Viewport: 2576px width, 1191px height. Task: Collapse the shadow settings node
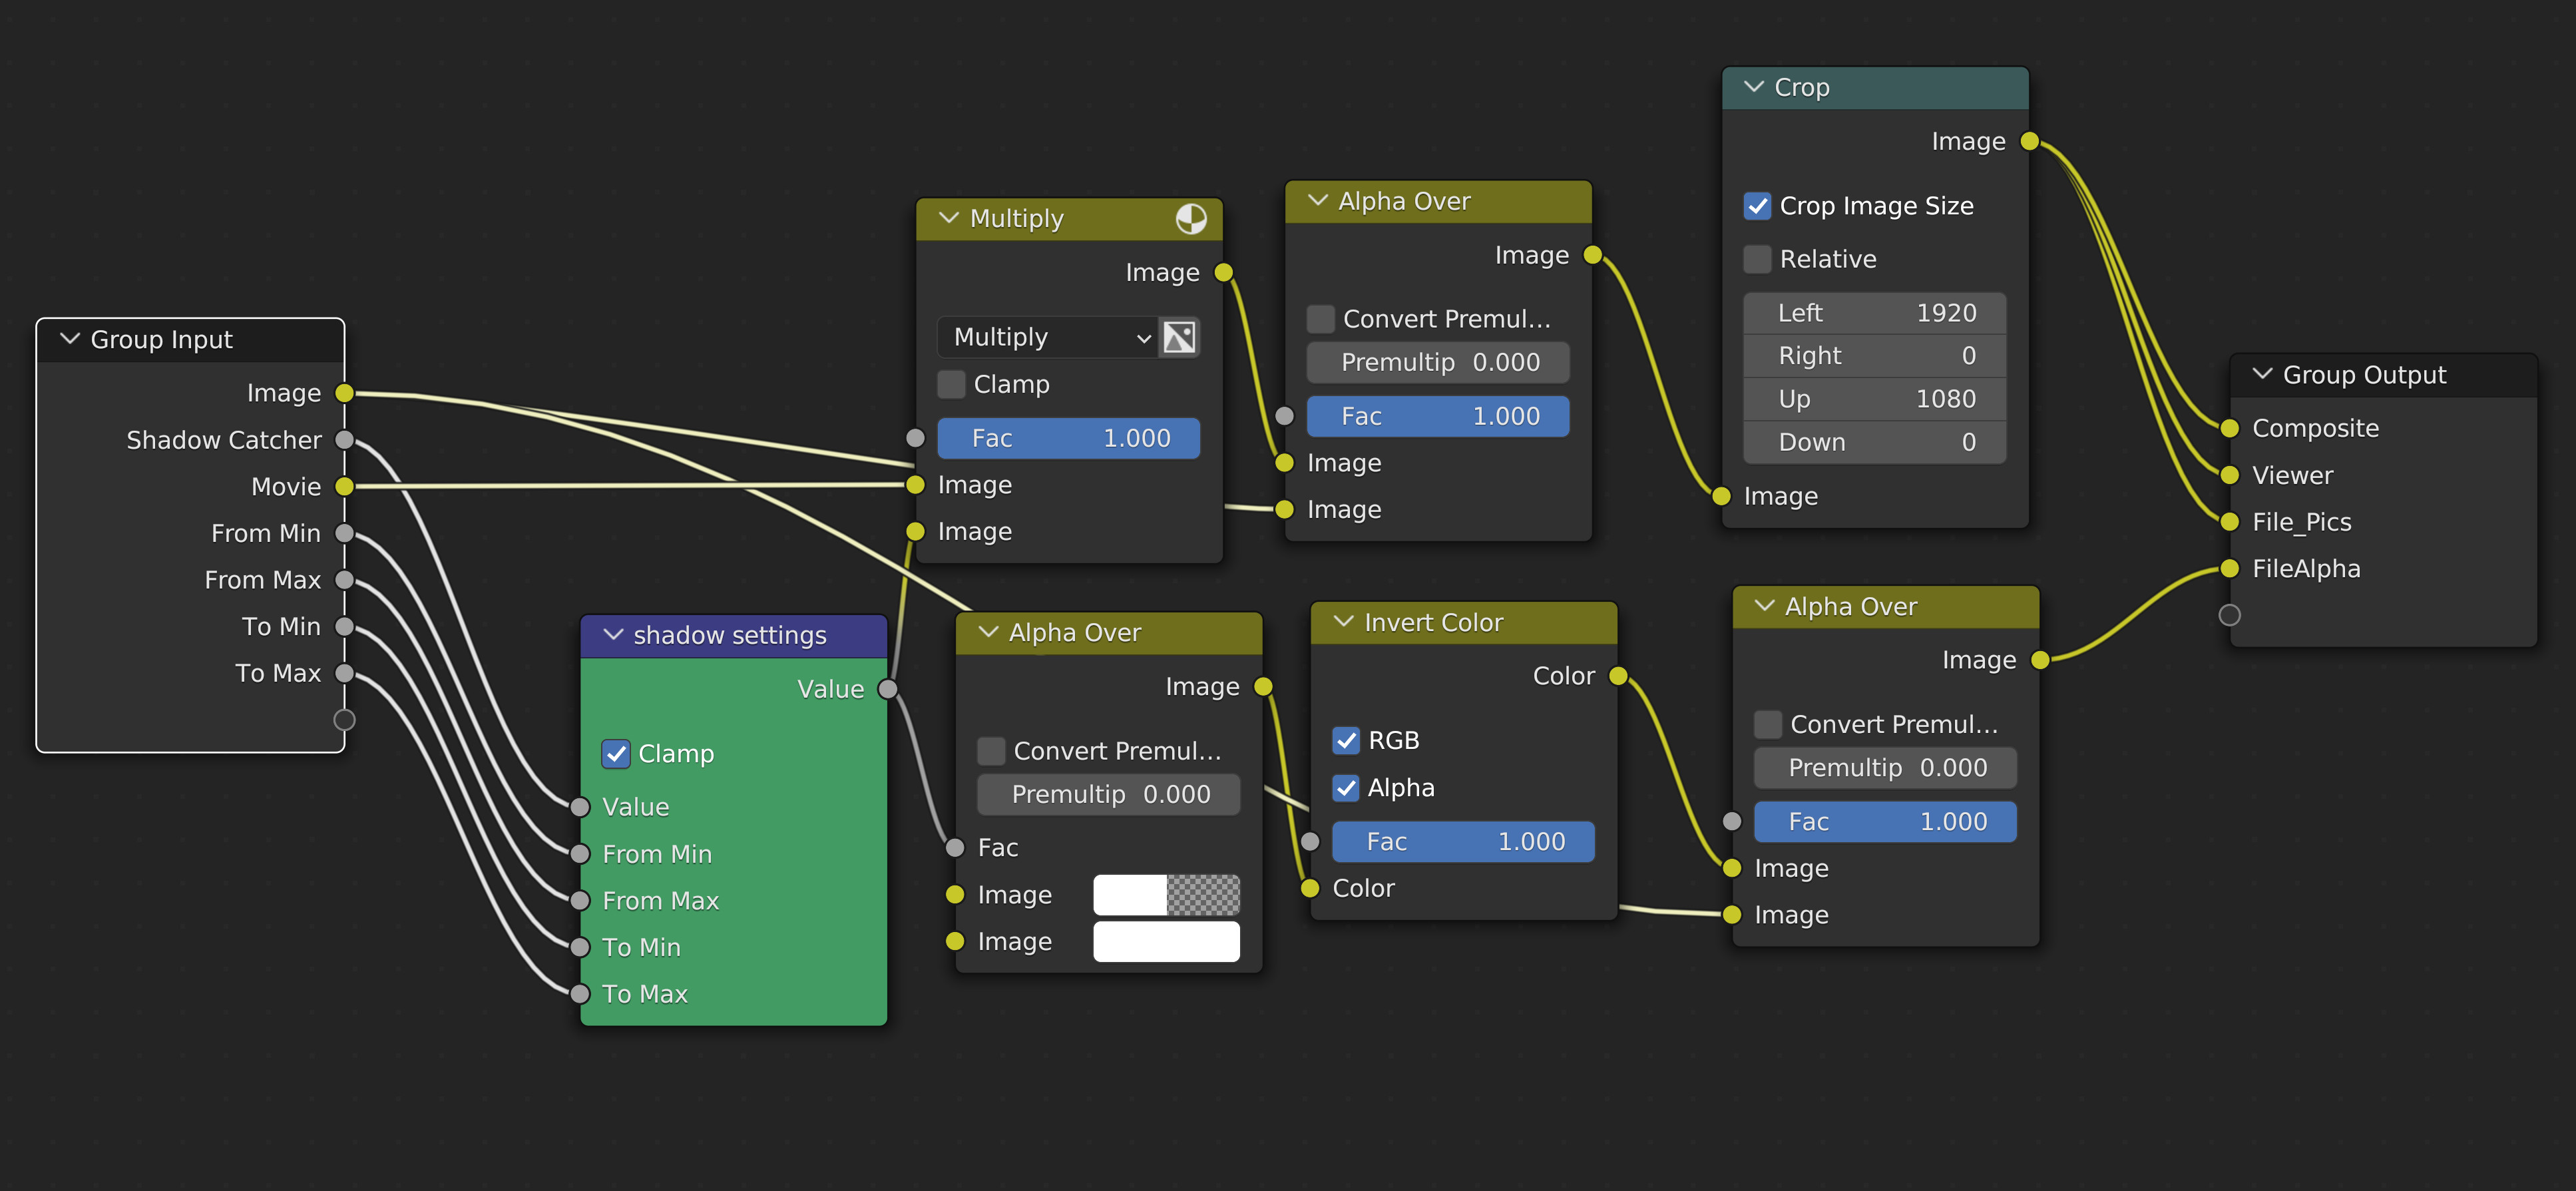click(x=613, y=635)
